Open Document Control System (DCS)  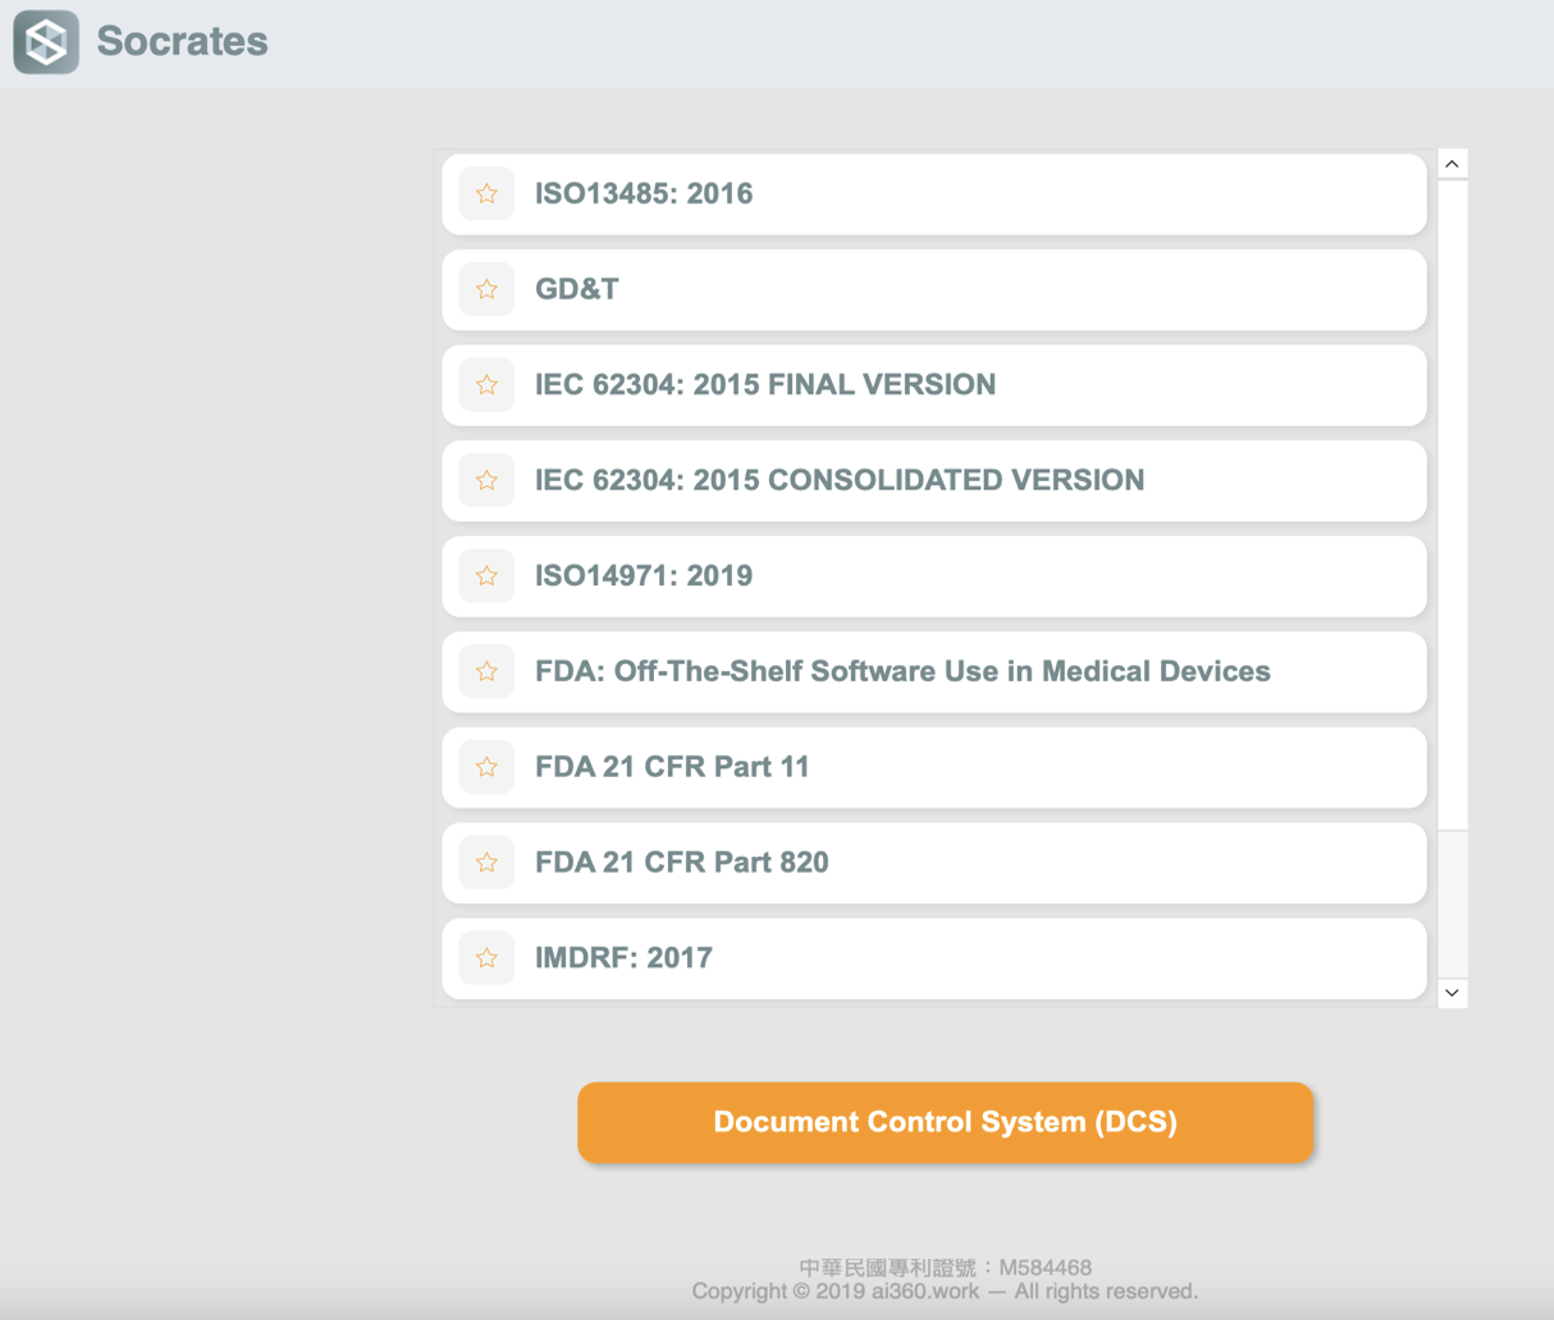945,1122
